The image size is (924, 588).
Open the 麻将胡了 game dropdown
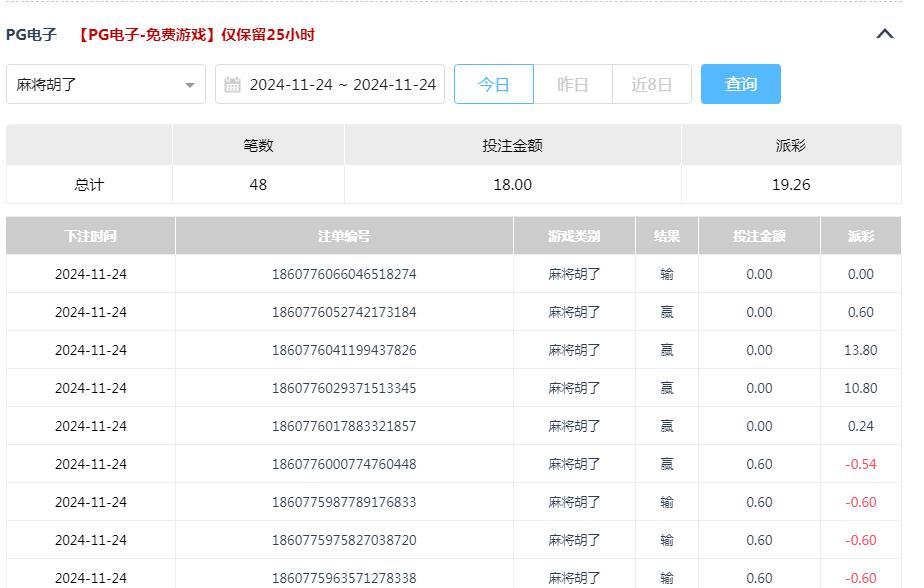105,84
